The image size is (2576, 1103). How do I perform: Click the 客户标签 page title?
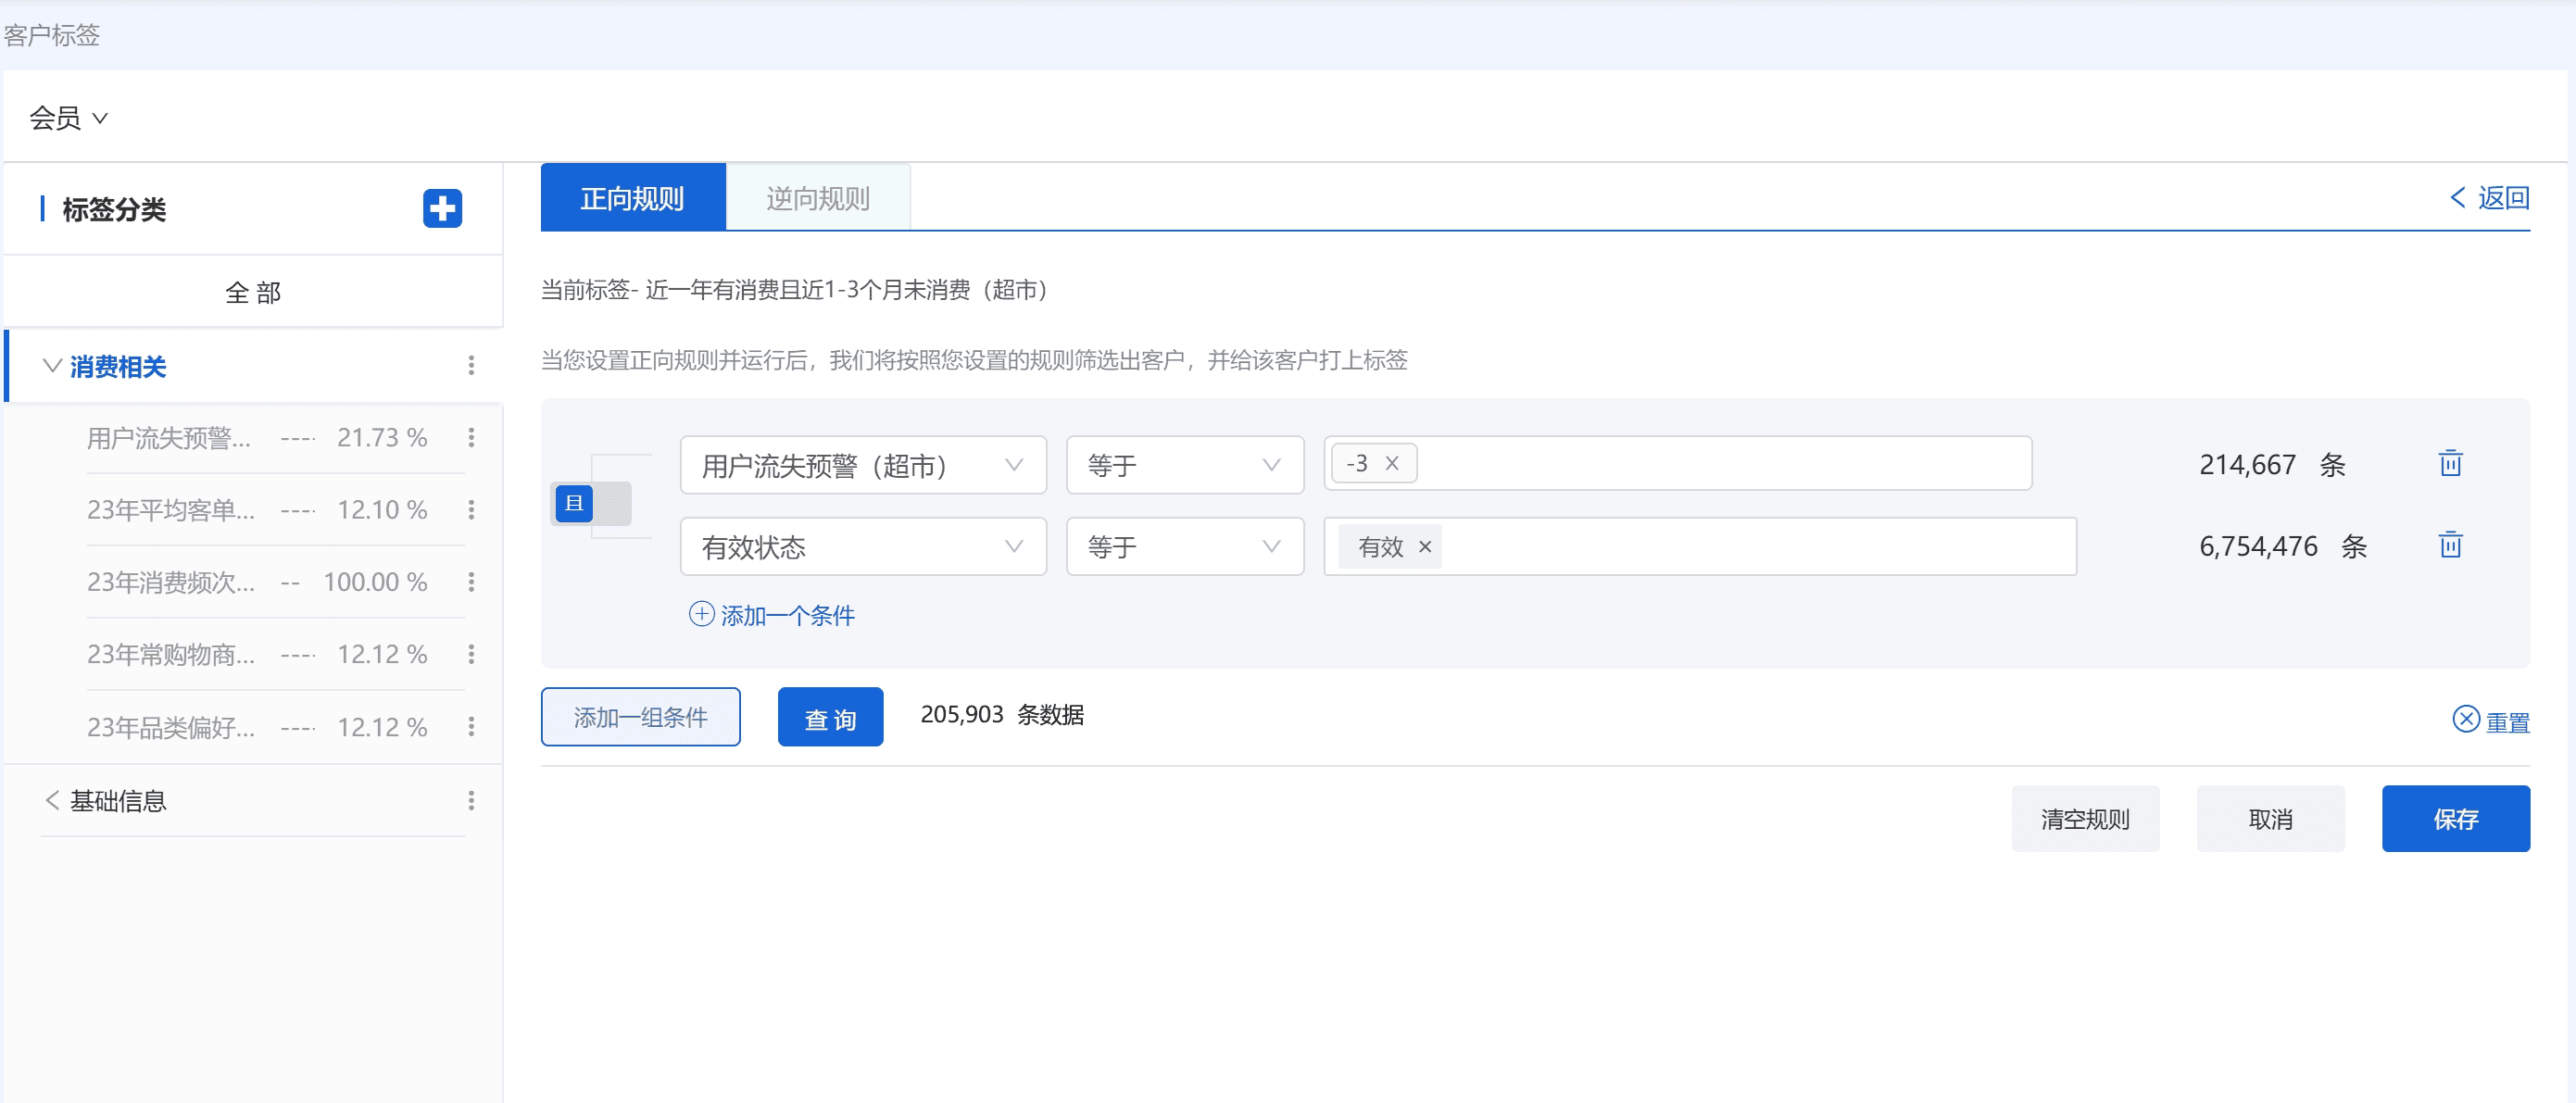point(51,35)
